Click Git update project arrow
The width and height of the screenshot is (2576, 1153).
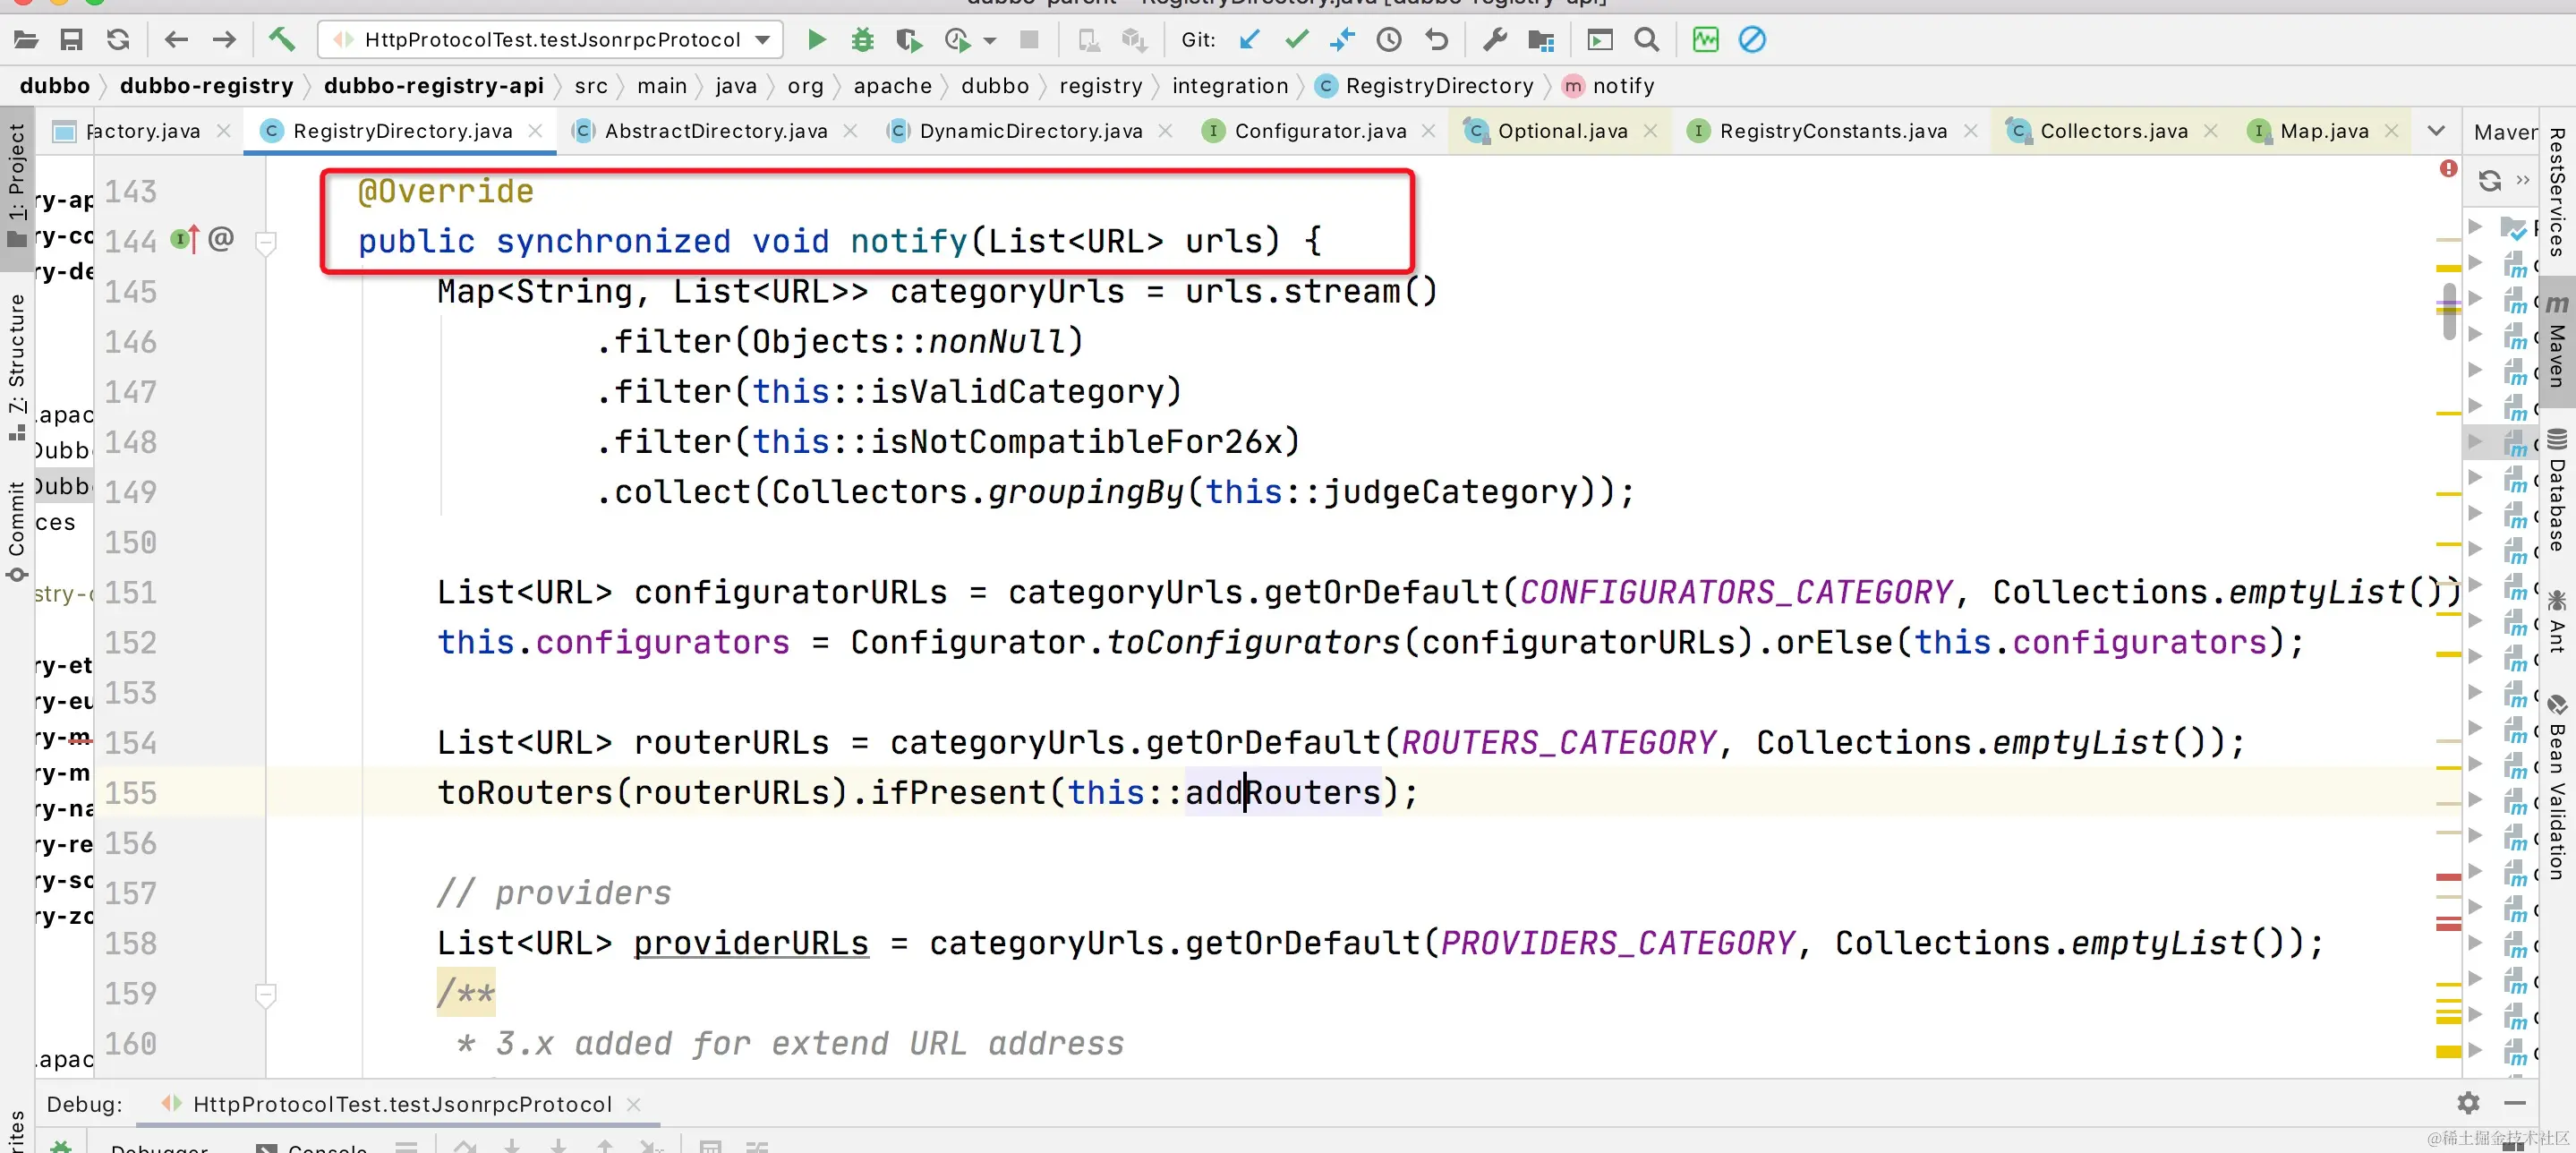pos(1250,40)
